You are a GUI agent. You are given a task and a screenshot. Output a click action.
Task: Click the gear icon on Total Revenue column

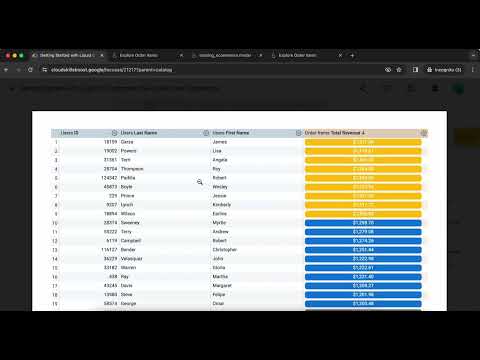point(424,133)
